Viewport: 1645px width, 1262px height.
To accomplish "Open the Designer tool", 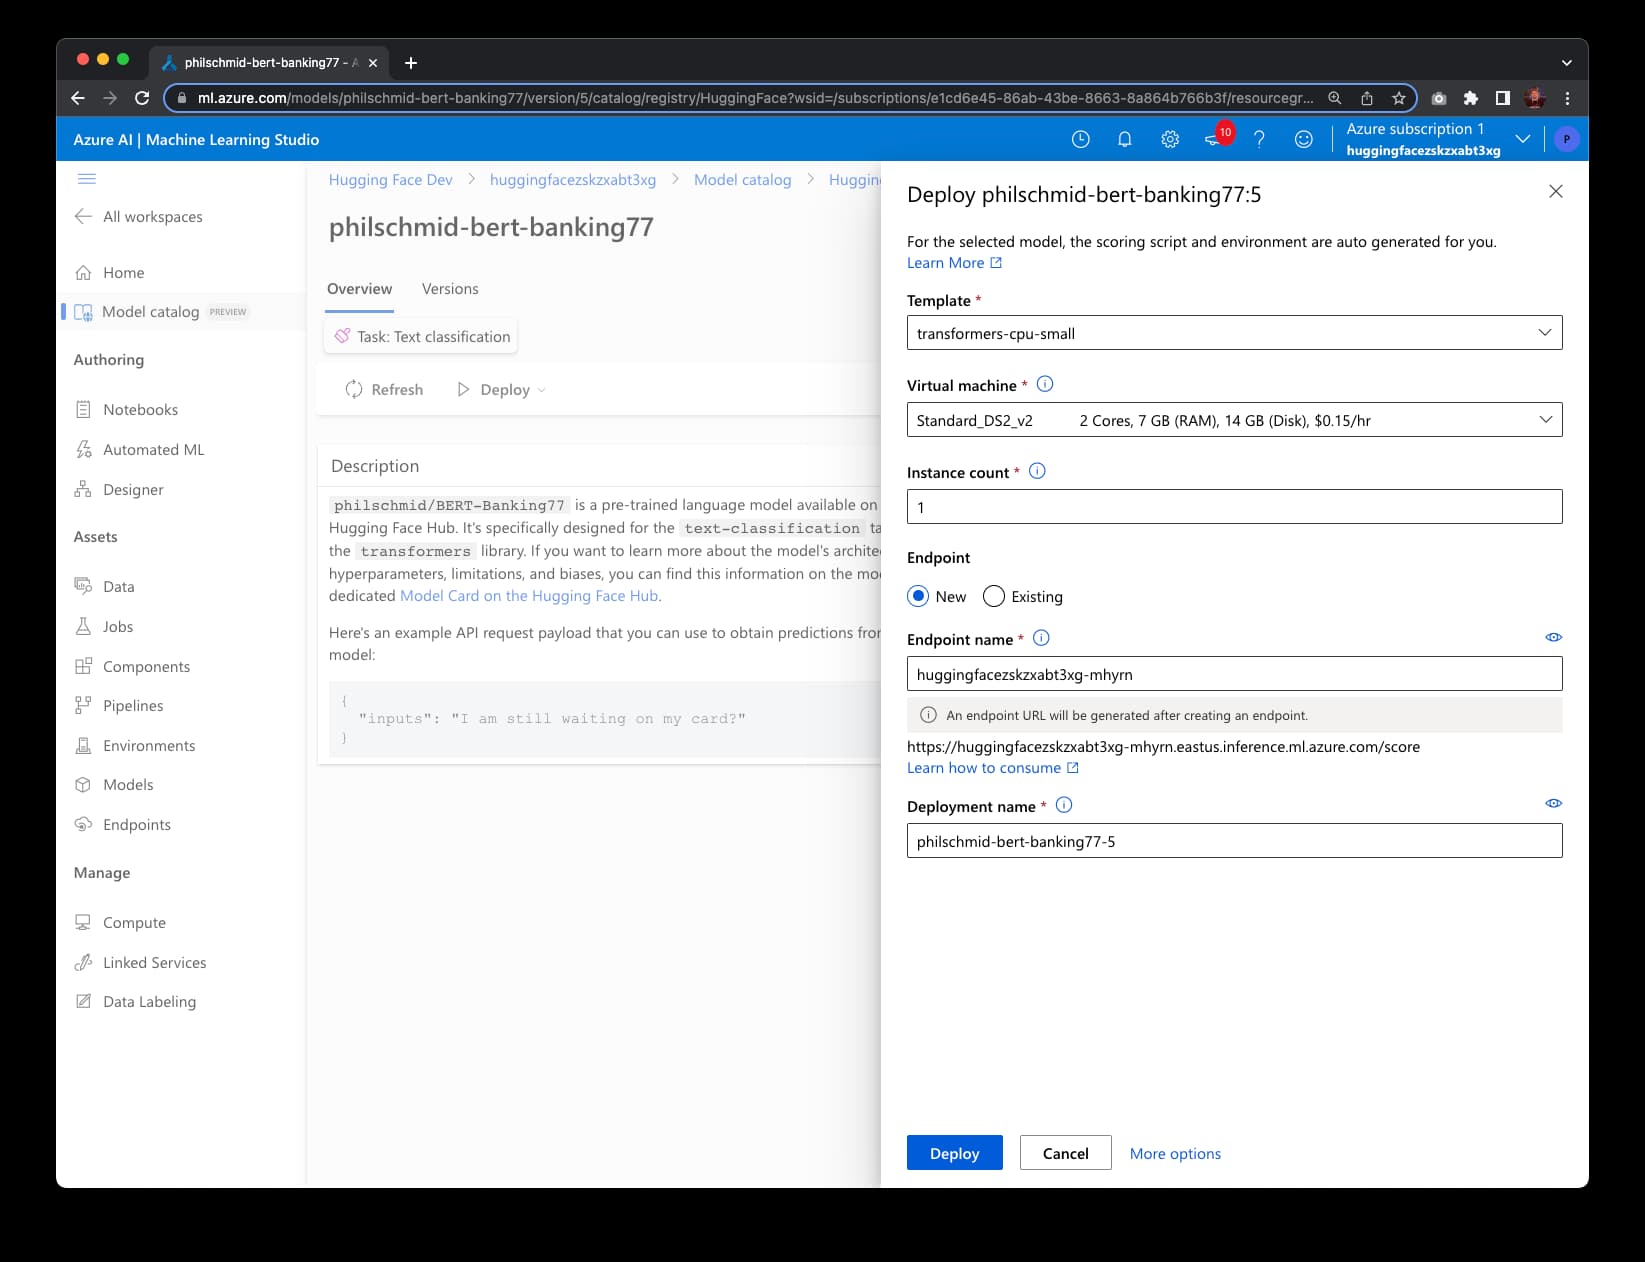I will pyautogui.click(x=133, y=489).
